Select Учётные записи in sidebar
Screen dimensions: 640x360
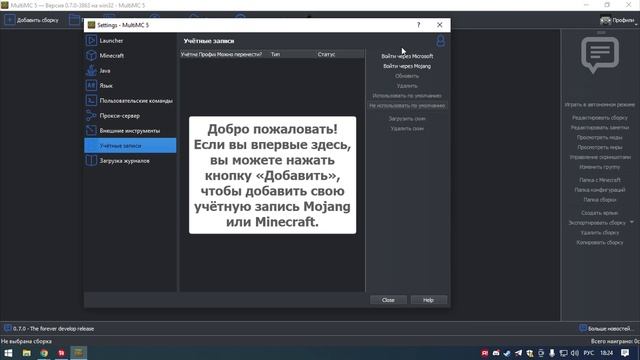(x=130, y=146)
